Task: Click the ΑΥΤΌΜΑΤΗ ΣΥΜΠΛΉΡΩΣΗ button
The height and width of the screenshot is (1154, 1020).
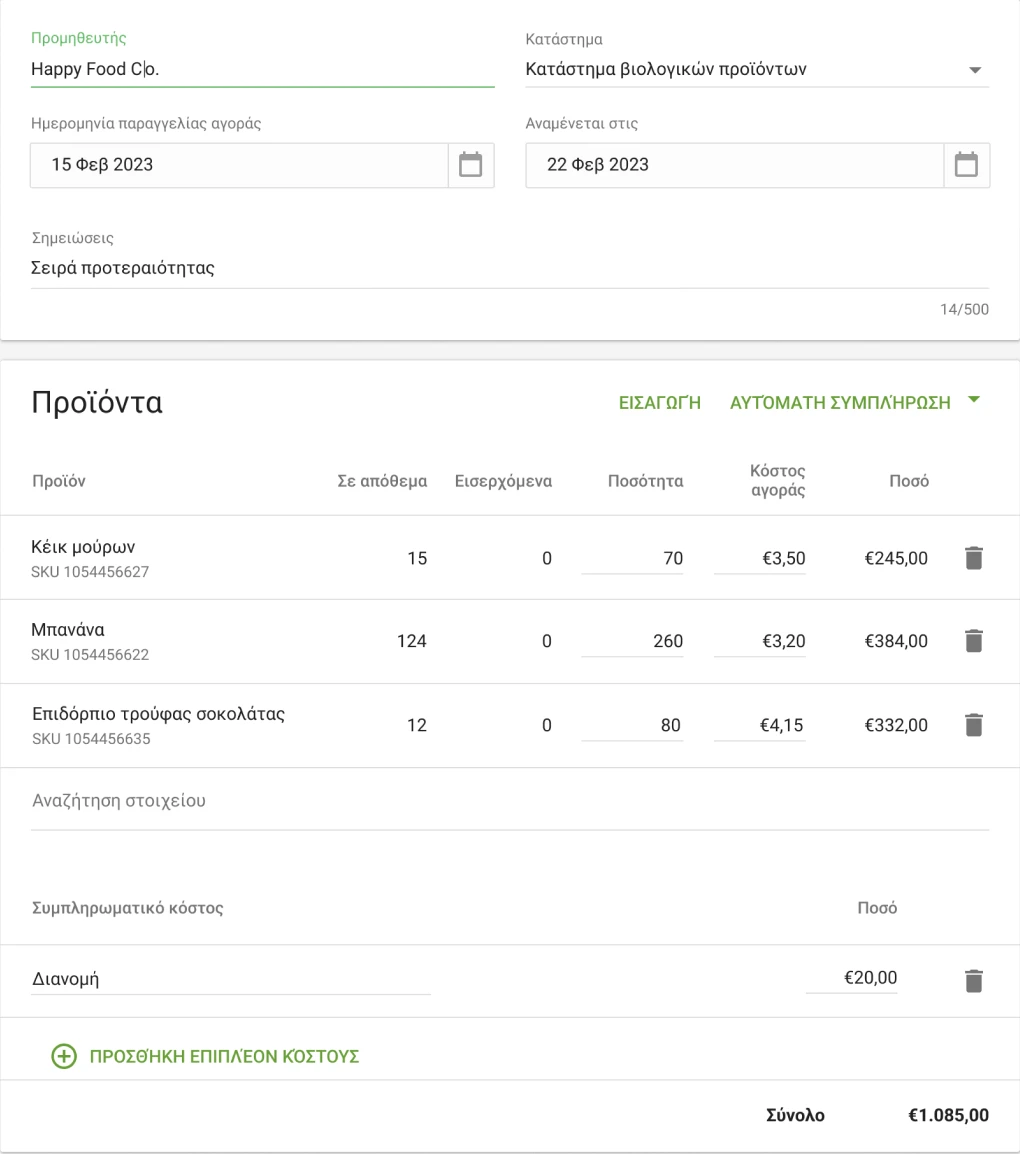Action: tap(840, 403)
